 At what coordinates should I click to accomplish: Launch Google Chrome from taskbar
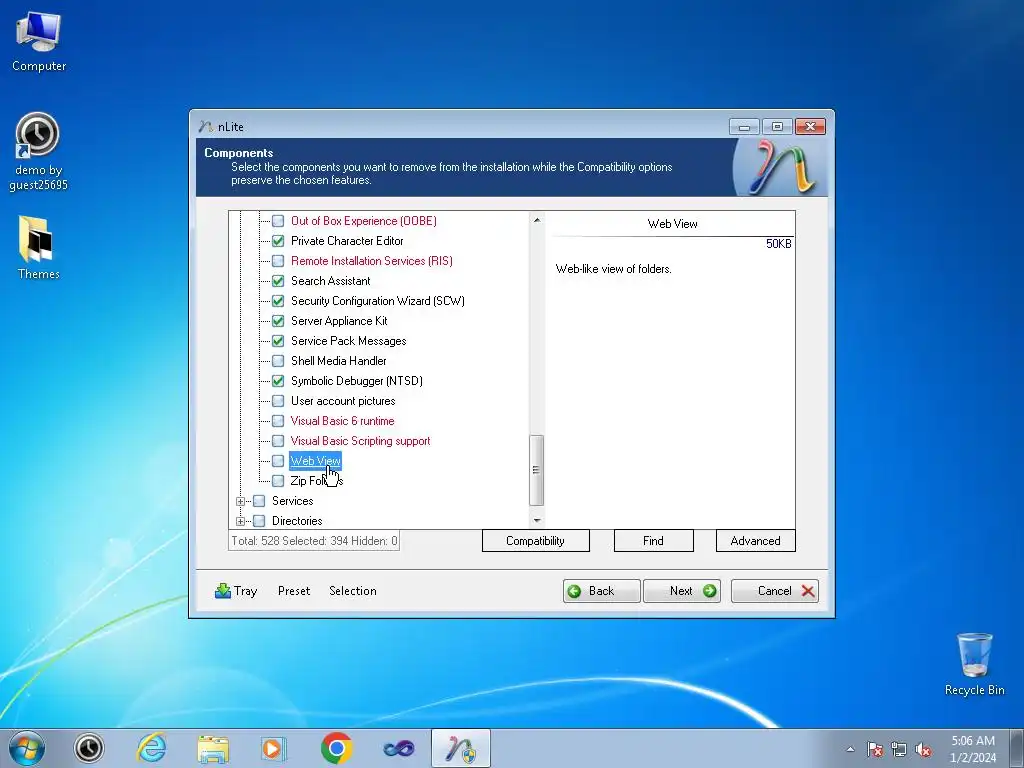click(x=336, y=748)
